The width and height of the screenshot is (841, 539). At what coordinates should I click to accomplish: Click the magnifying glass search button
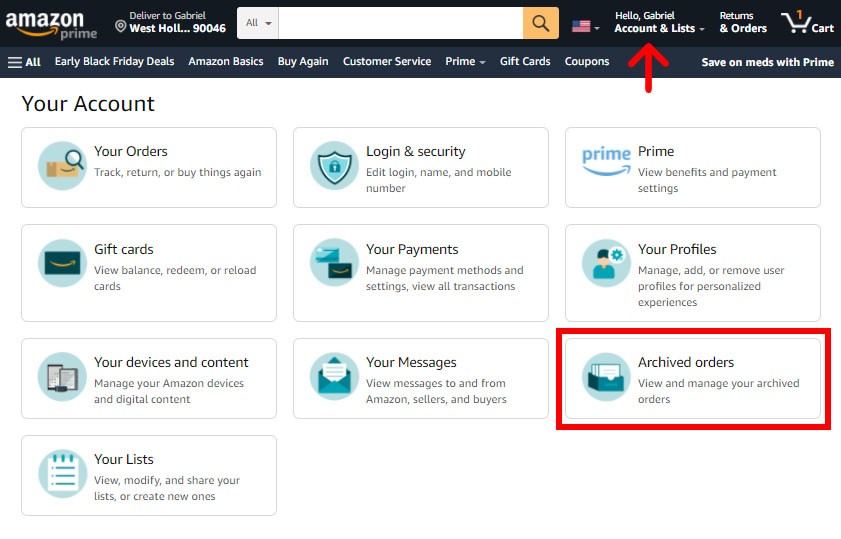click(540, 23)
